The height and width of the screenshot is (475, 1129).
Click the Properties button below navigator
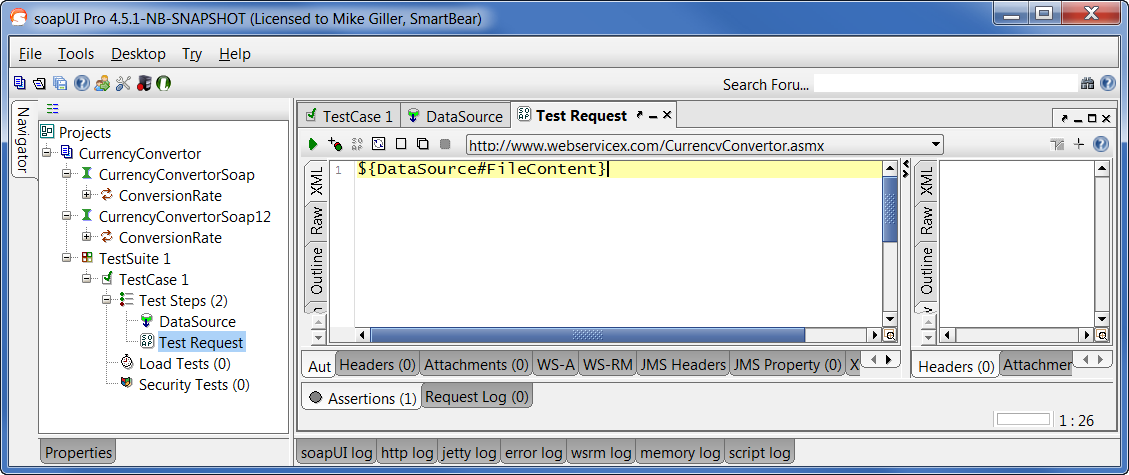click(x=78, y=453)
